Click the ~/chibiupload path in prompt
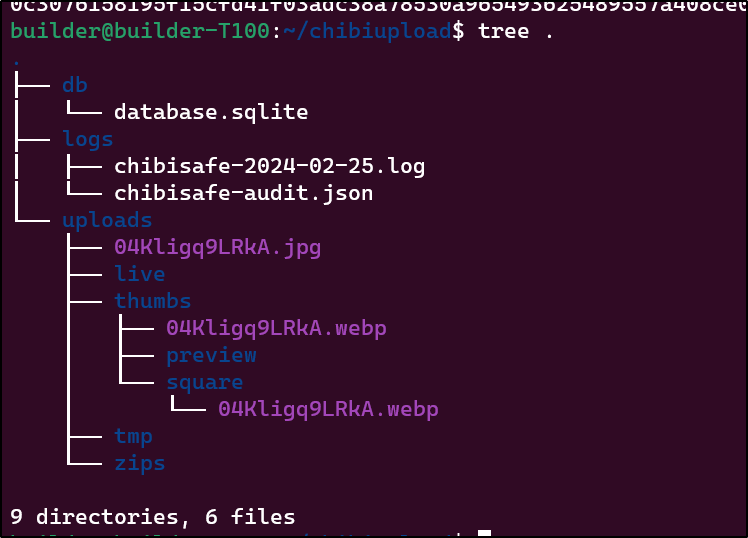Screen dimensions: 748x538 coord(367,31)
